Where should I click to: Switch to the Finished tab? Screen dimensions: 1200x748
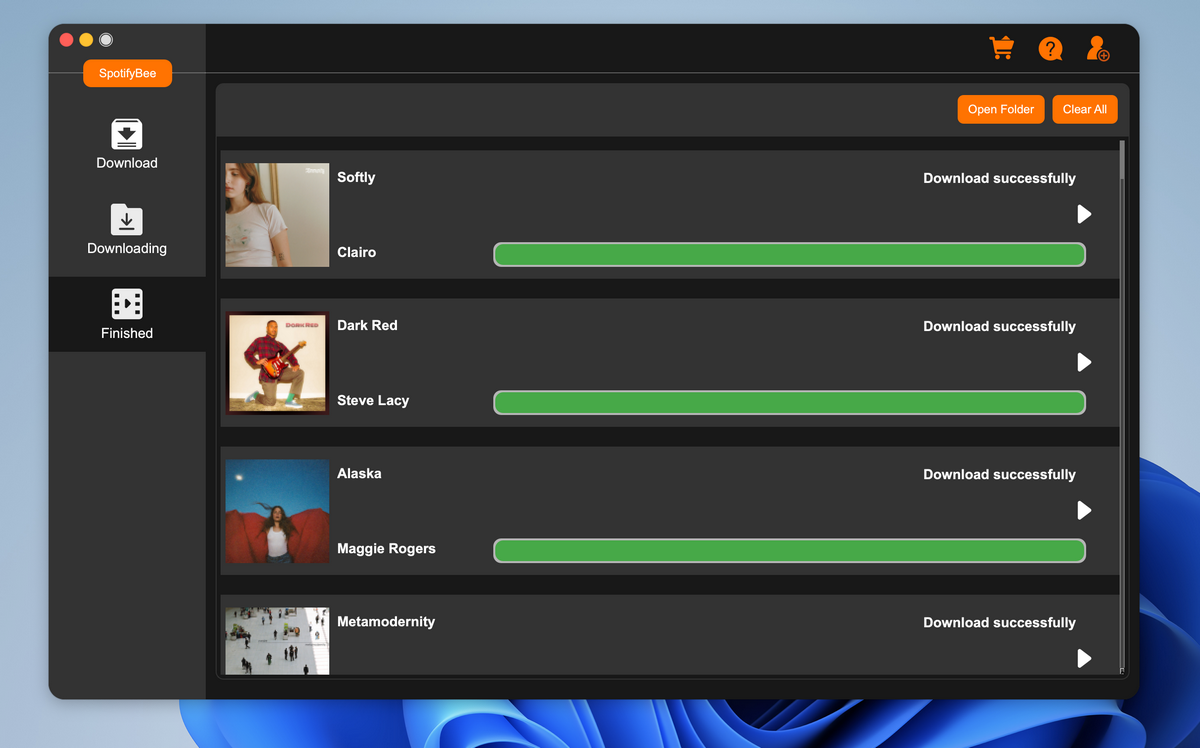point(127,314)
